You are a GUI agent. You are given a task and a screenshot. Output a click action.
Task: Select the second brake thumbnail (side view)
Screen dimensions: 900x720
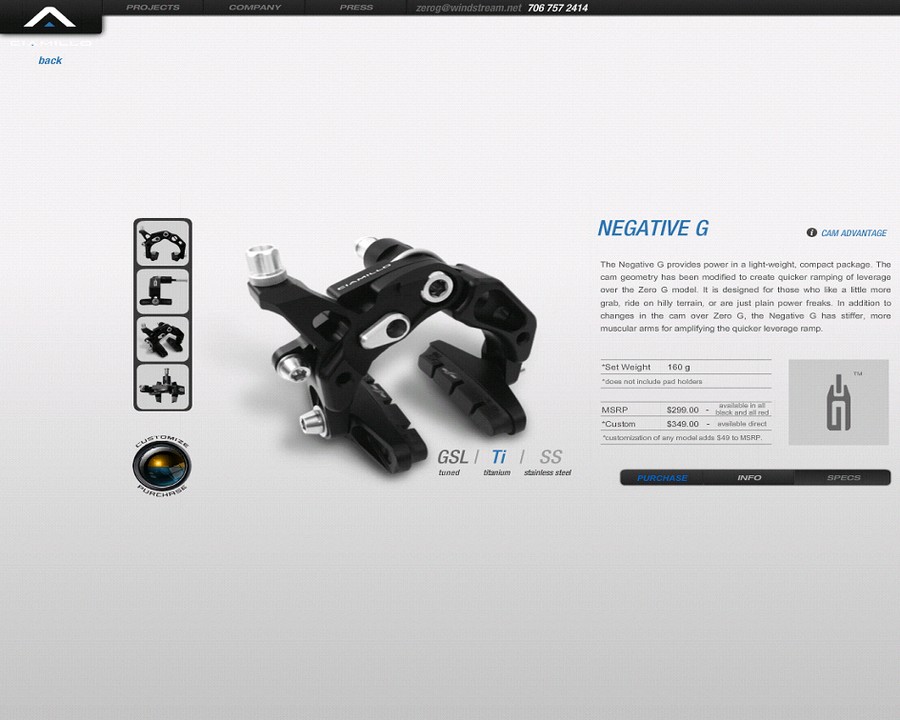pyautogui.click(x=162, y=290)
